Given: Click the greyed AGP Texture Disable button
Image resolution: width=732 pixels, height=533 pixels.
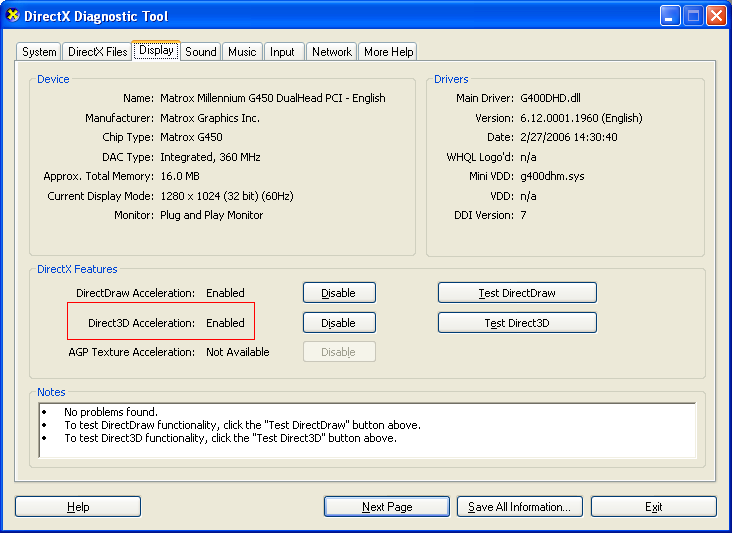Looking at the screenshot, I should pyautogui.click(x=339, y=352).
